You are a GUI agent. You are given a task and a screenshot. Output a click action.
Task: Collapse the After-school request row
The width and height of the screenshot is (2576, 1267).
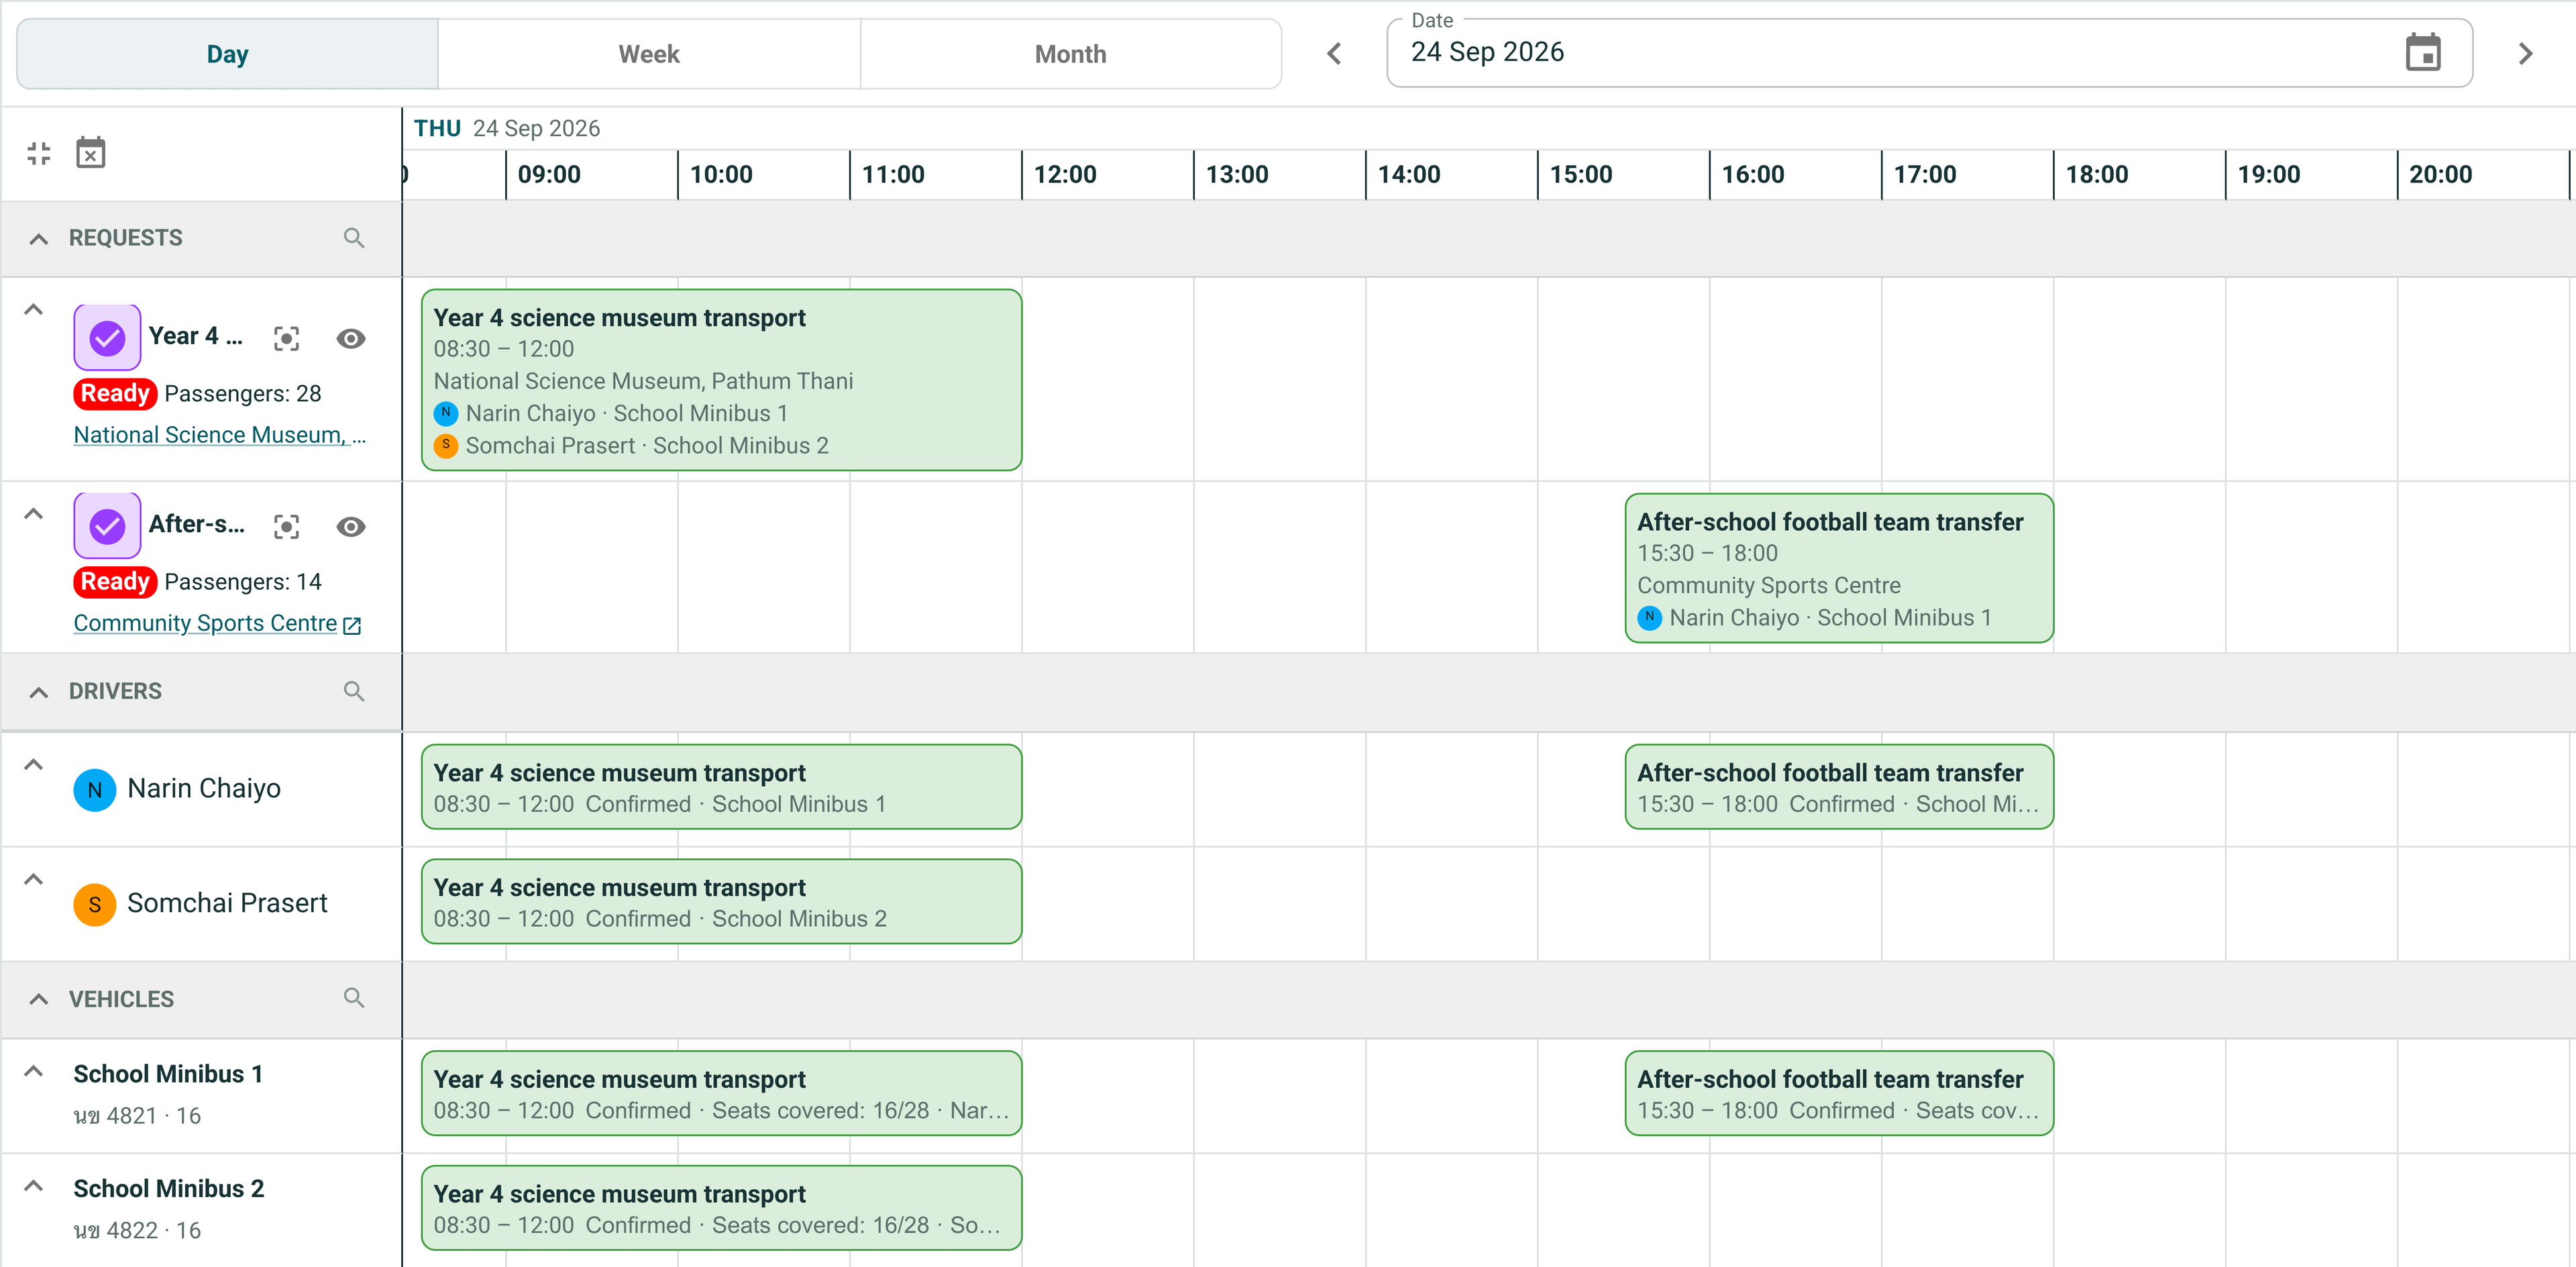(x=33, y=514)
